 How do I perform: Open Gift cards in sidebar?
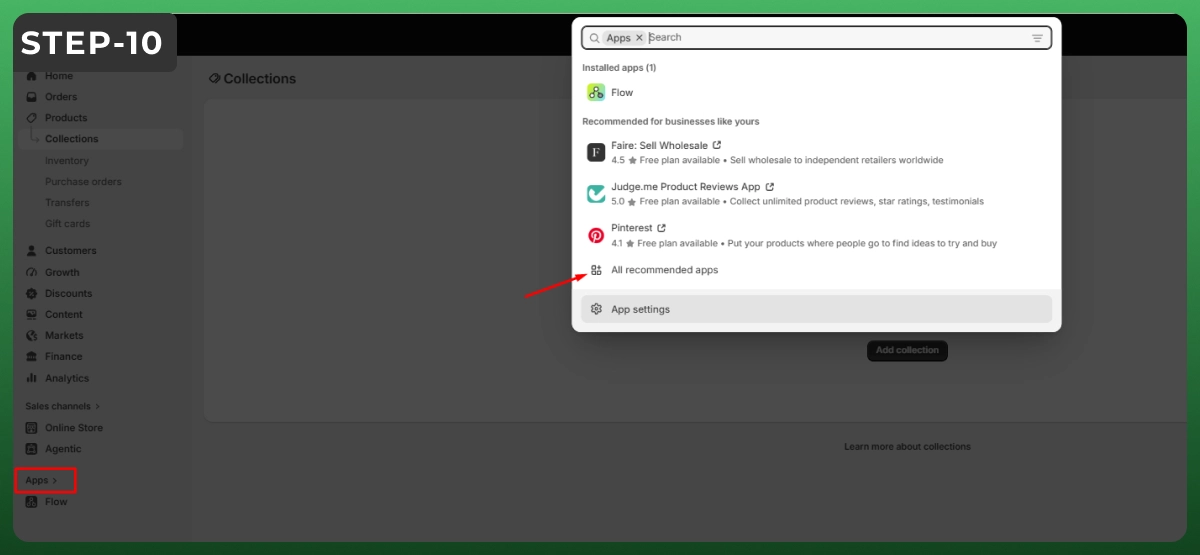pyautogui.click(x=67, y=224)
